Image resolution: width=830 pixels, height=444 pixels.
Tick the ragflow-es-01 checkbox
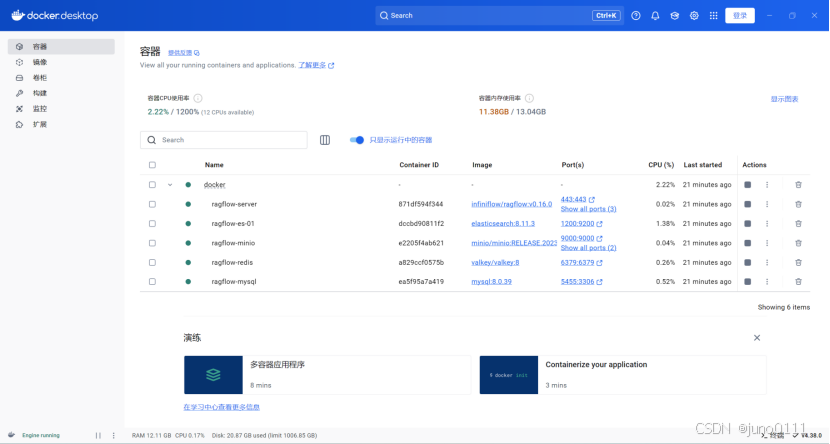click(x=152, y=224)
